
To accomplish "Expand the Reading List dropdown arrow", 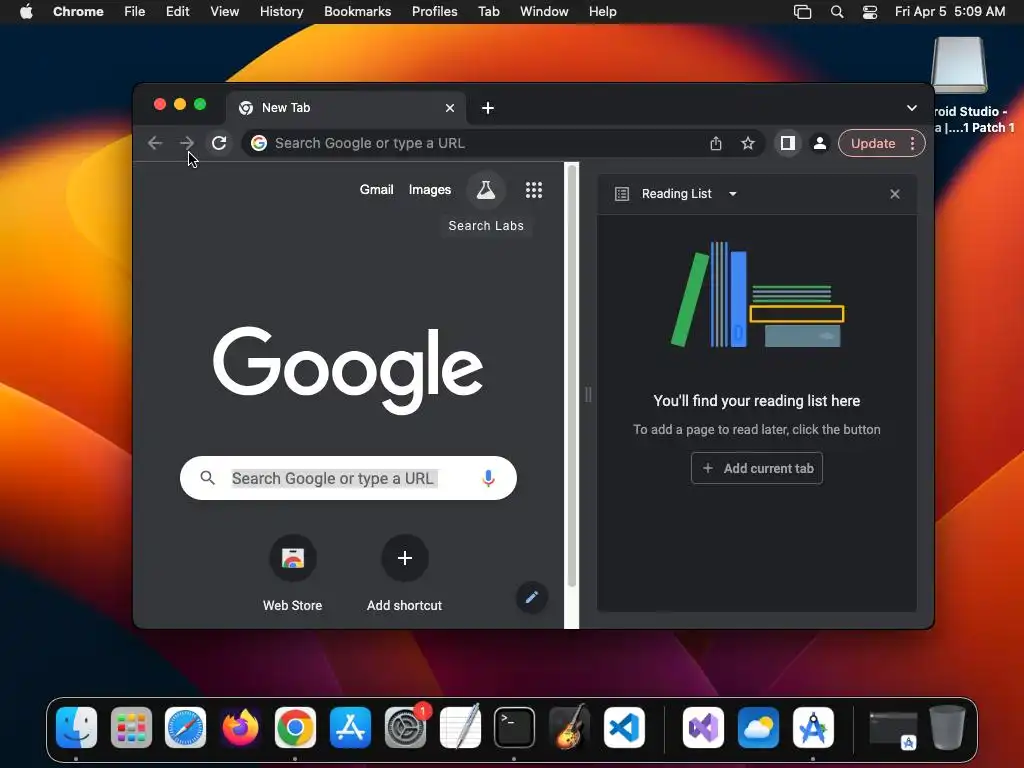I will 733,194.
